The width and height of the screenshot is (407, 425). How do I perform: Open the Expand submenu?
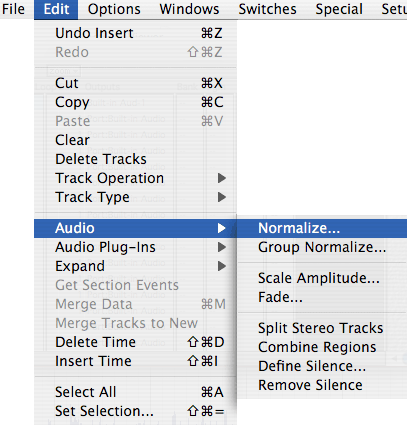click(135, 266)
